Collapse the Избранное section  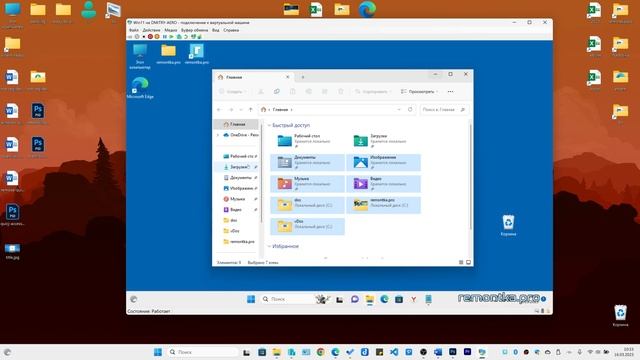pos(269,247)
